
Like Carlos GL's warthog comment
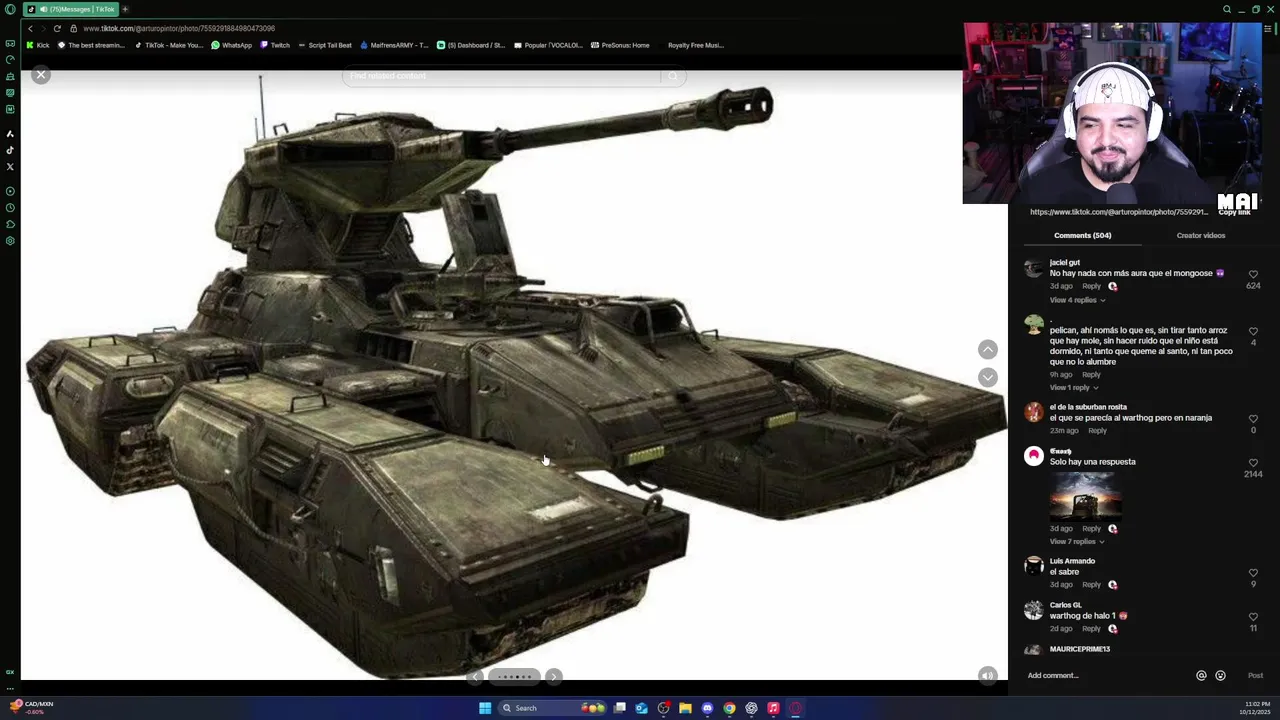point(1253,617)
